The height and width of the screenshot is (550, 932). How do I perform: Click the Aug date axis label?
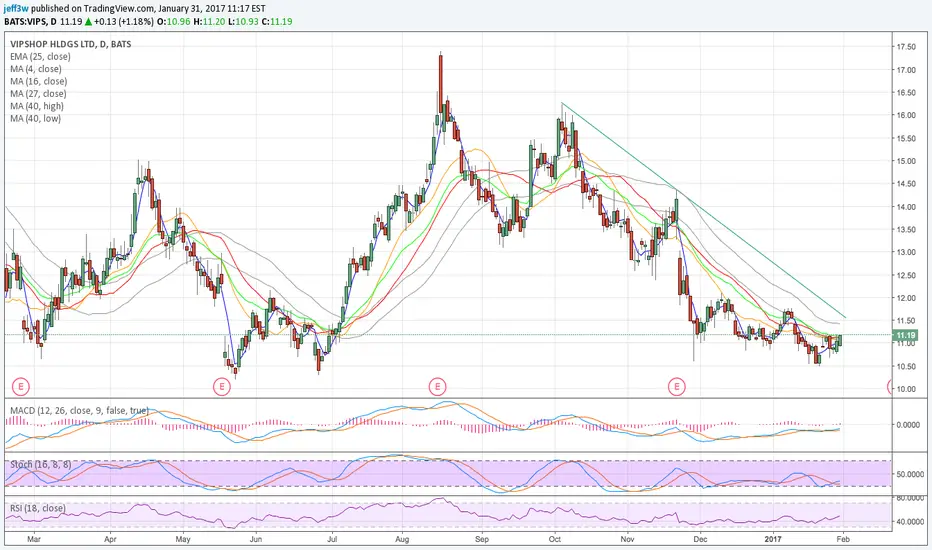402,539
